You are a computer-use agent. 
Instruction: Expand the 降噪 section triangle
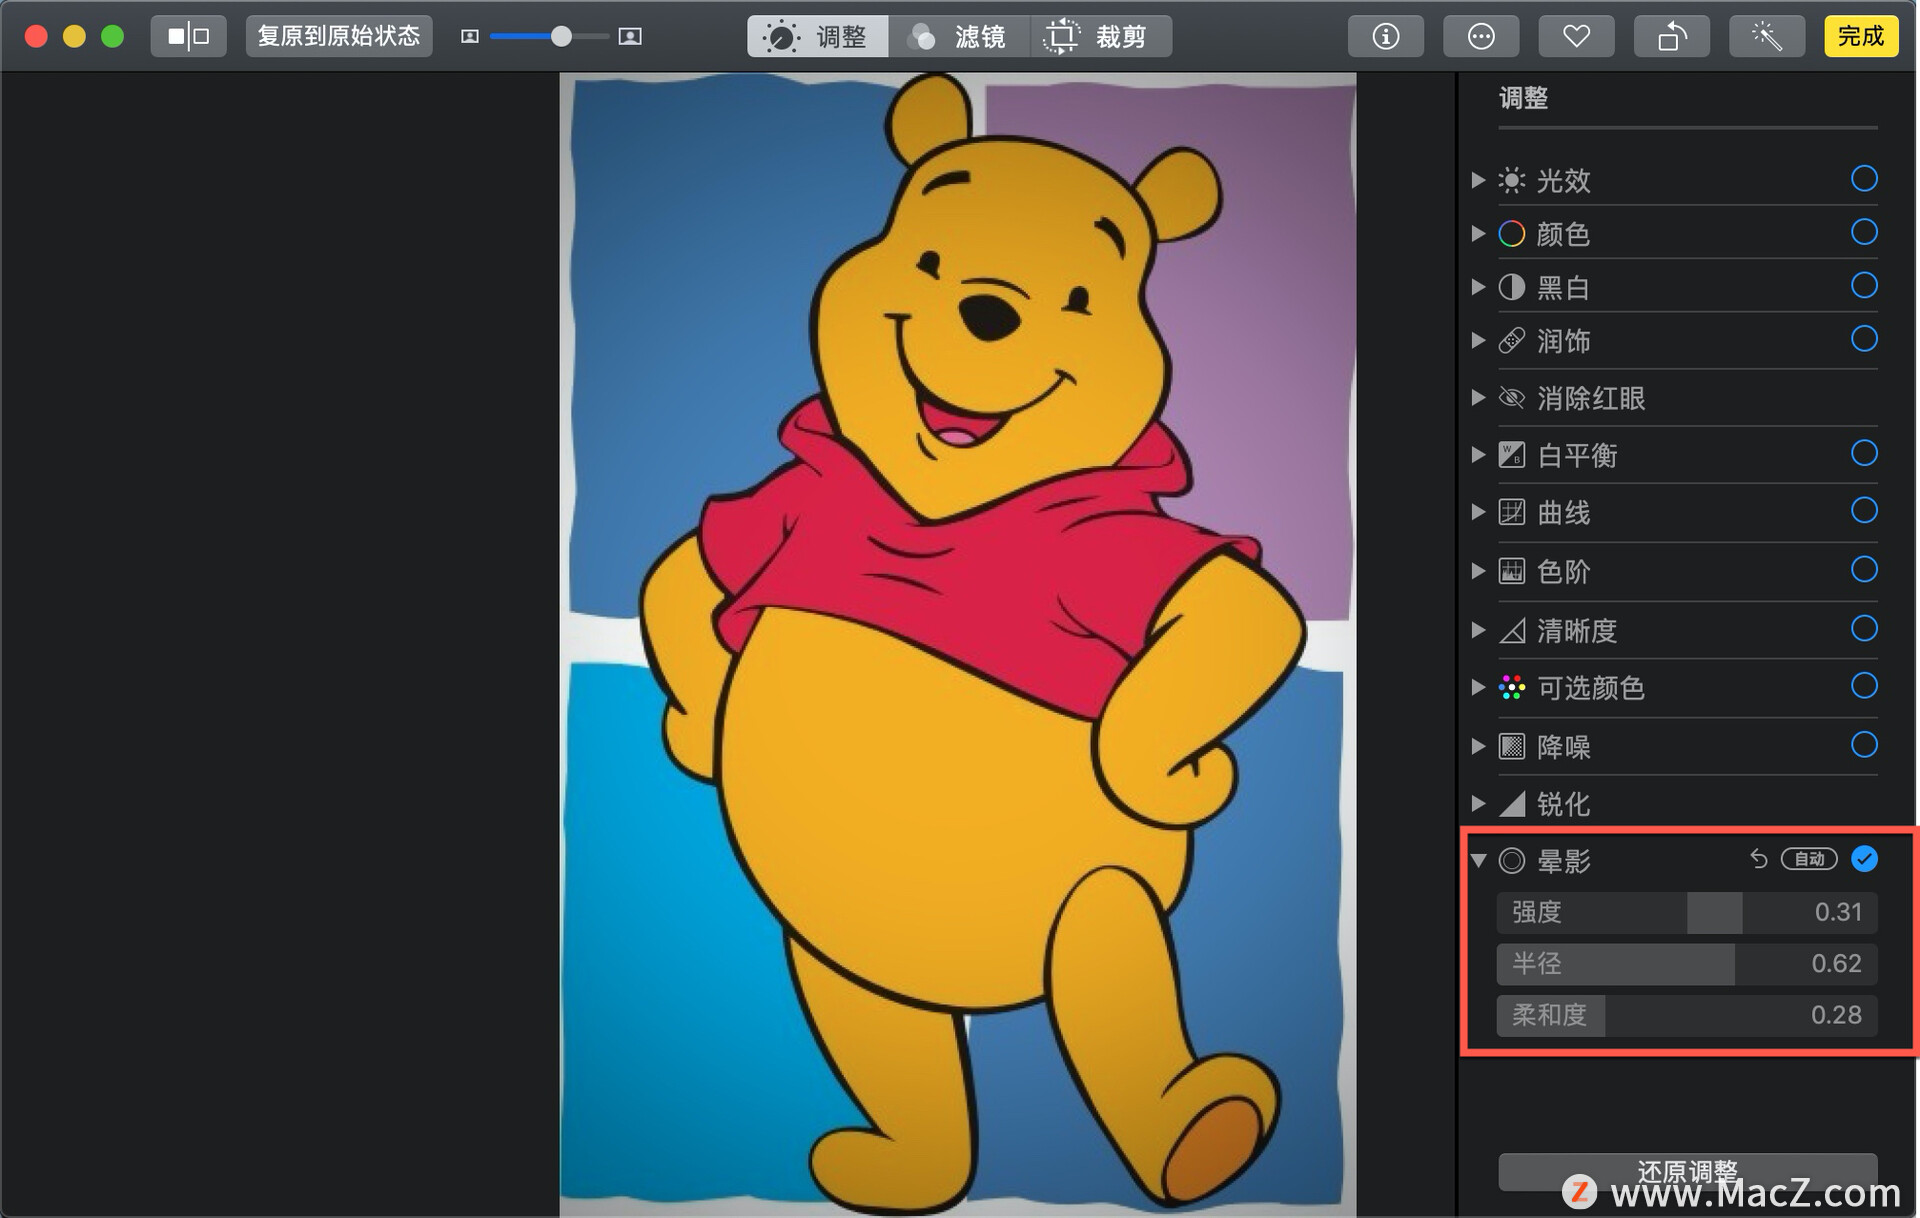pyautogui.click(x=1478, y=747)
